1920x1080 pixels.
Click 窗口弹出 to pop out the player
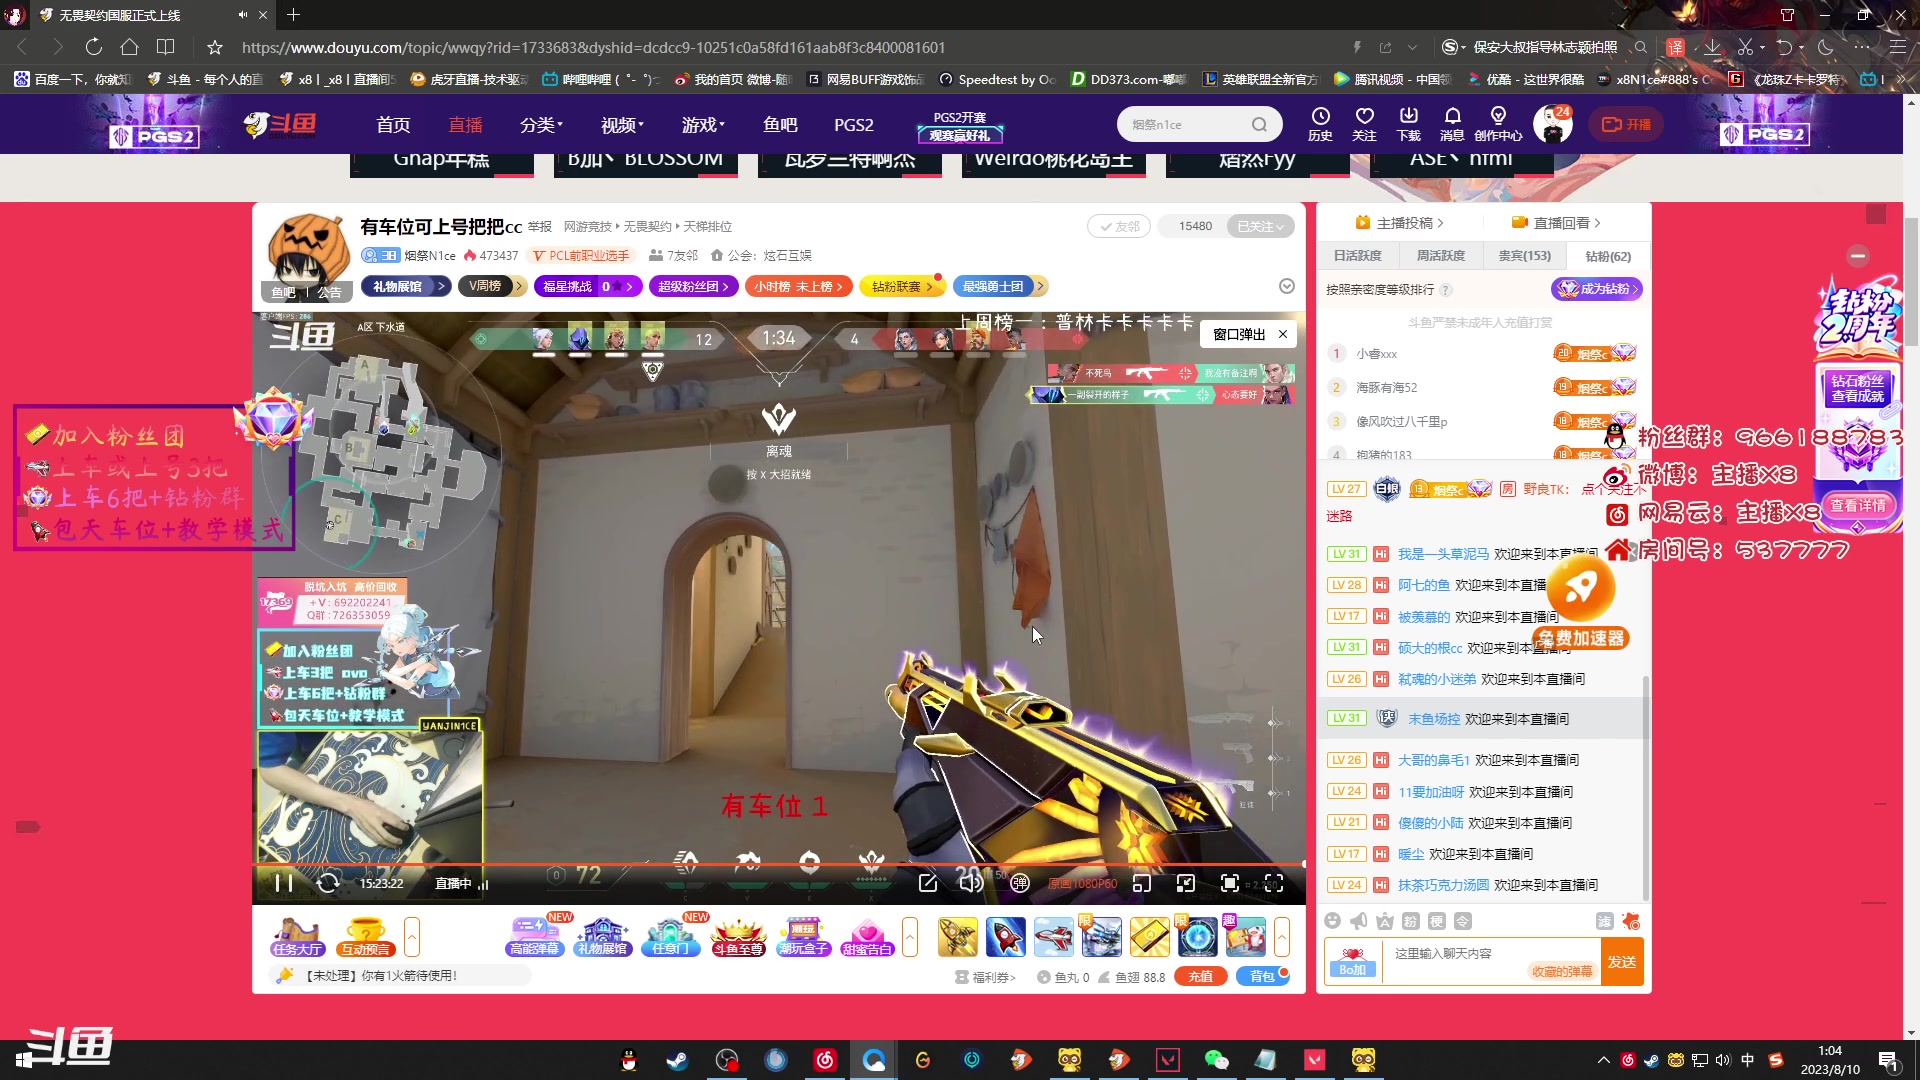[1239, 334]
